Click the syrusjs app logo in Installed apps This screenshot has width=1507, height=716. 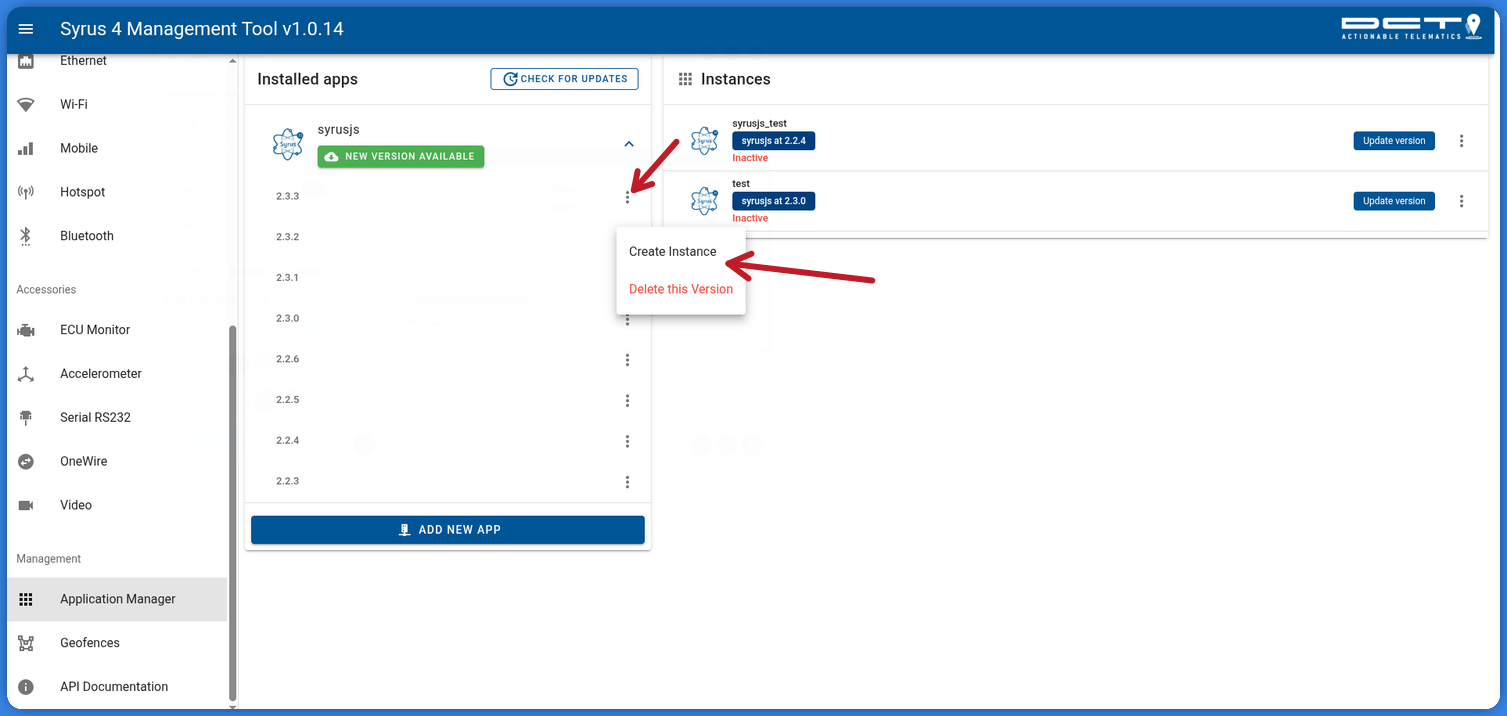288,144
